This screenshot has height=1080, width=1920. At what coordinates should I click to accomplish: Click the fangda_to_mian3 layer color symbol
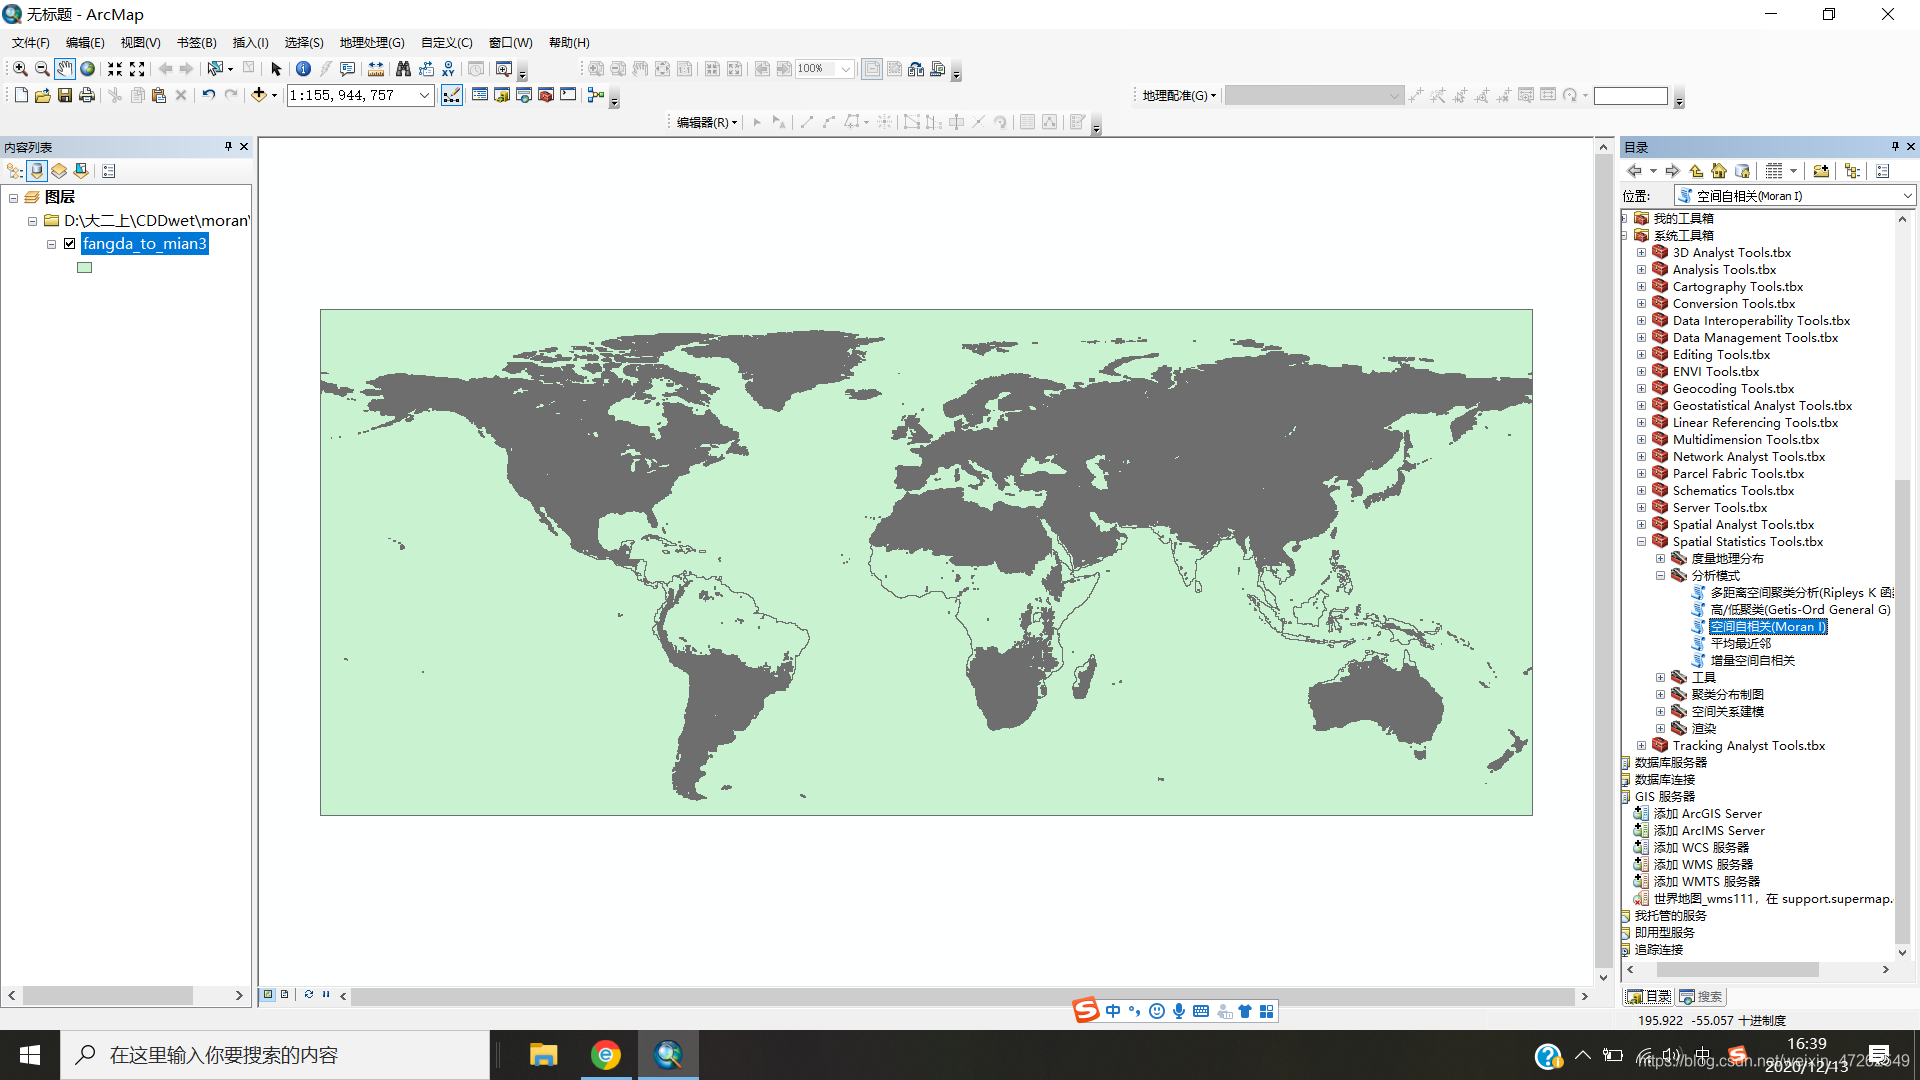(x=85, y=268)
